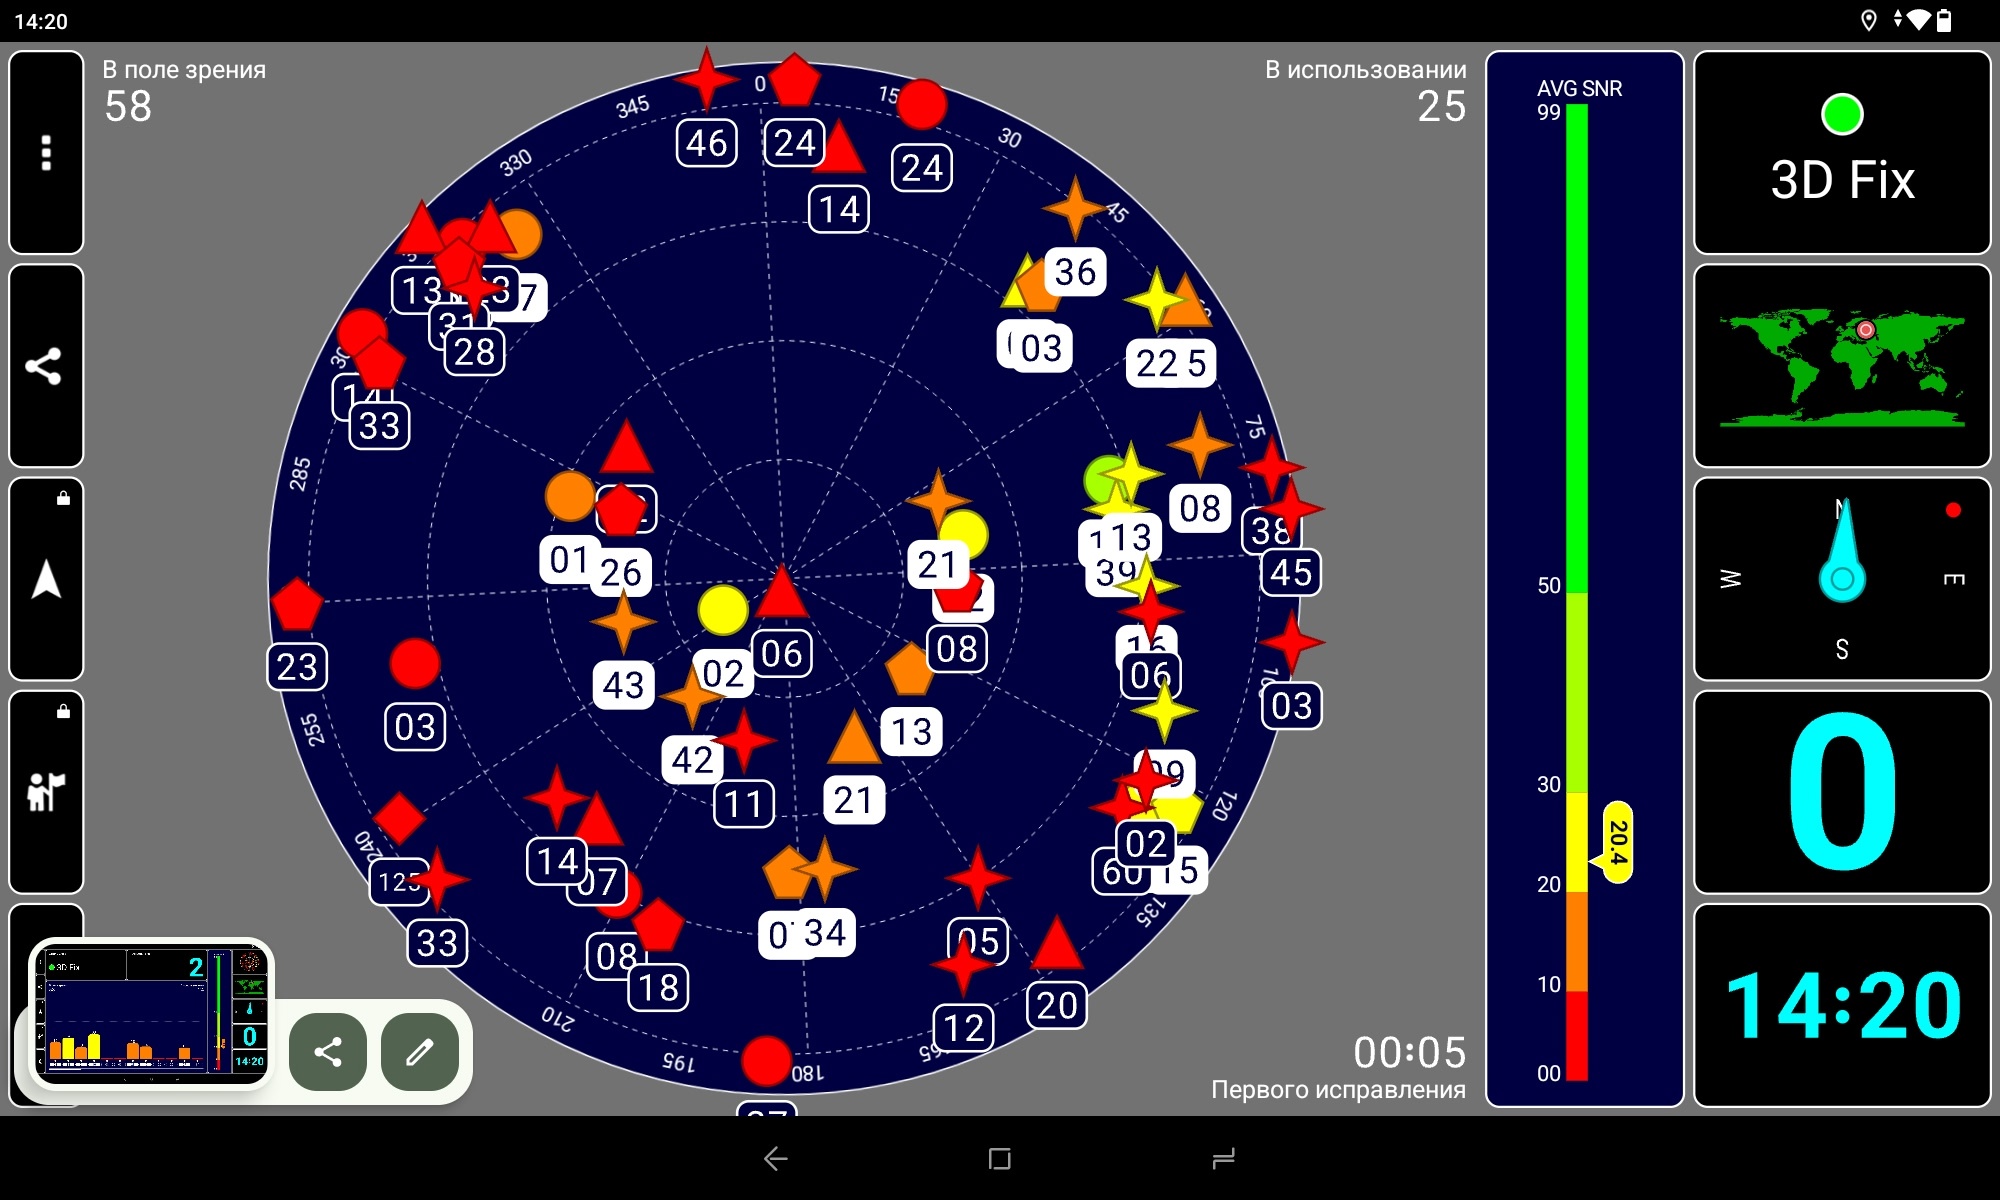Select satellite 46 at the sky plot's top
Screen dimensions: 2000x1200
pos(707,143)
